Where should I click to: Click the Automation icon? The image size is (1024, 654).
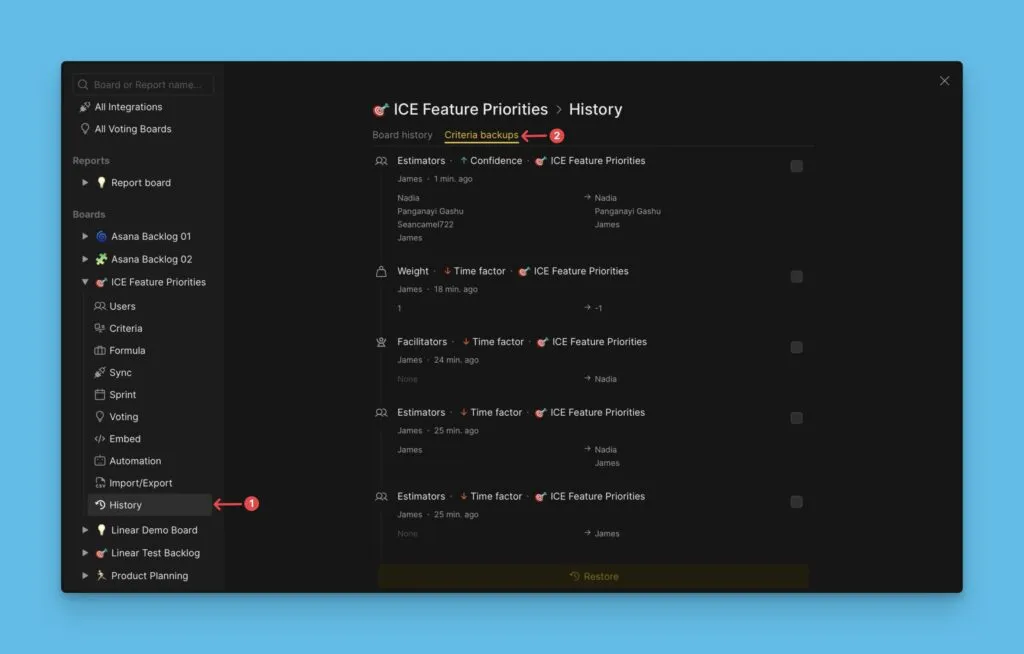tap(100, 461)
